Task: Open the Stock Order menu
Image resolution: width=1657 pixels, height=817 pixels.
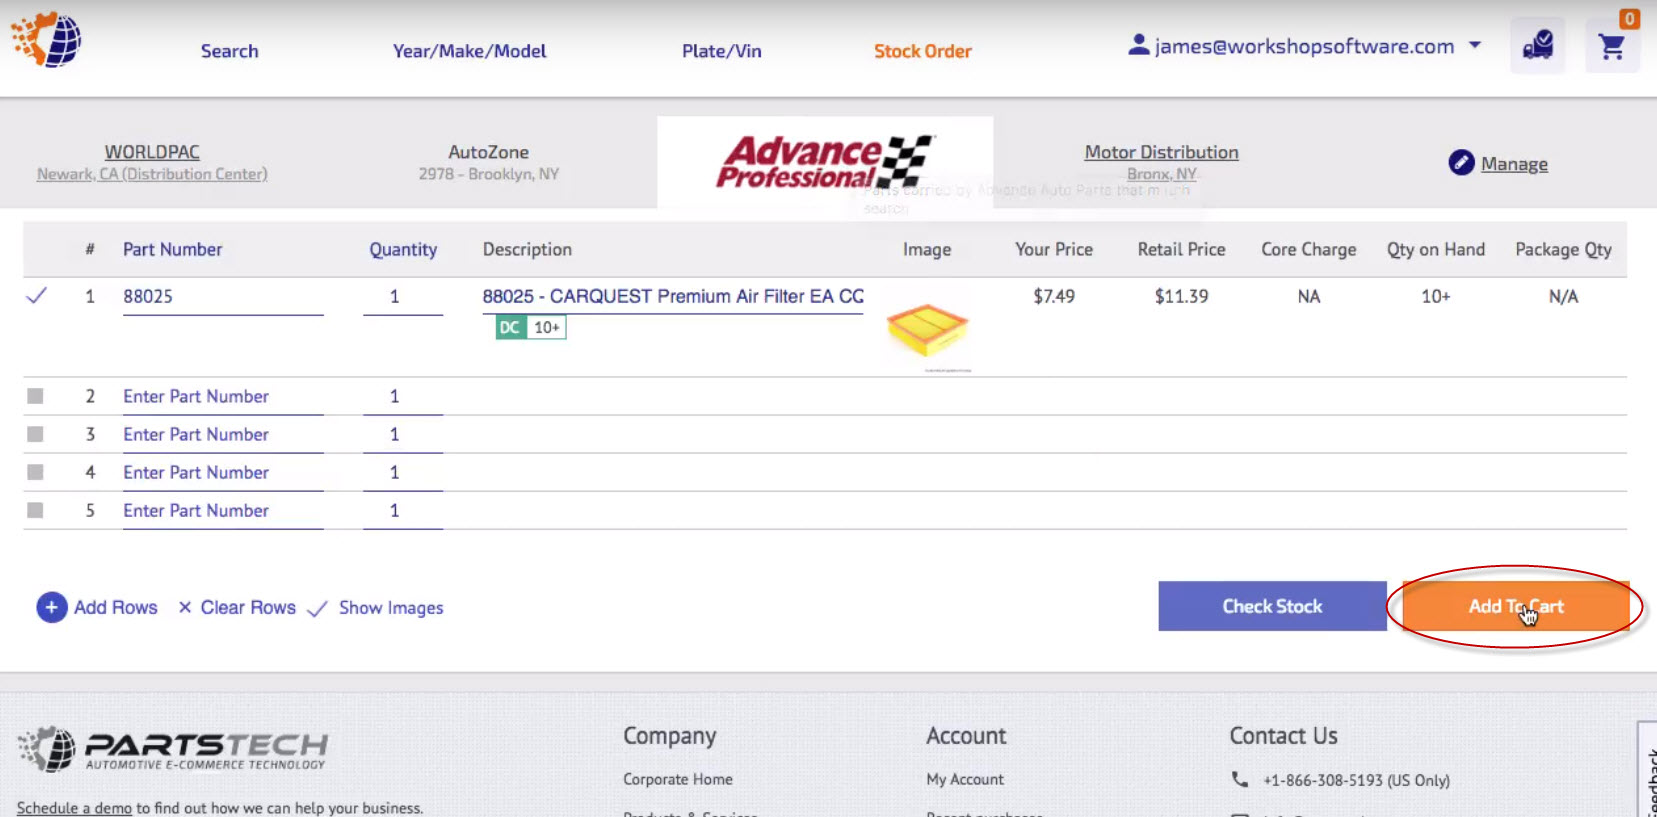Action: (922, 51)
